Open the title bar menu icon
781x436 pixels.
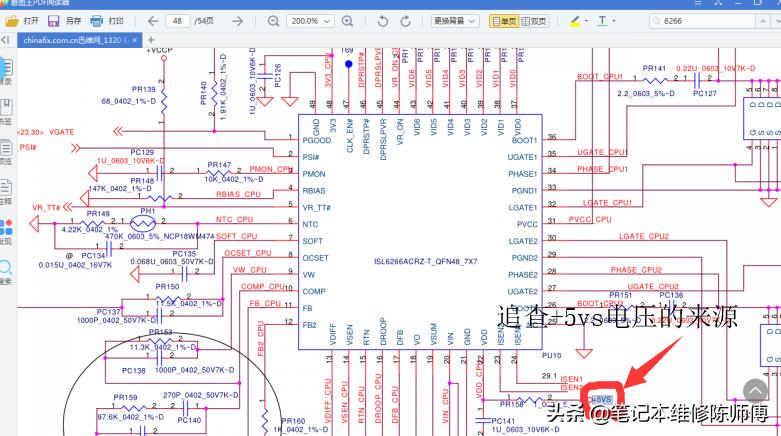coord(698,3)
